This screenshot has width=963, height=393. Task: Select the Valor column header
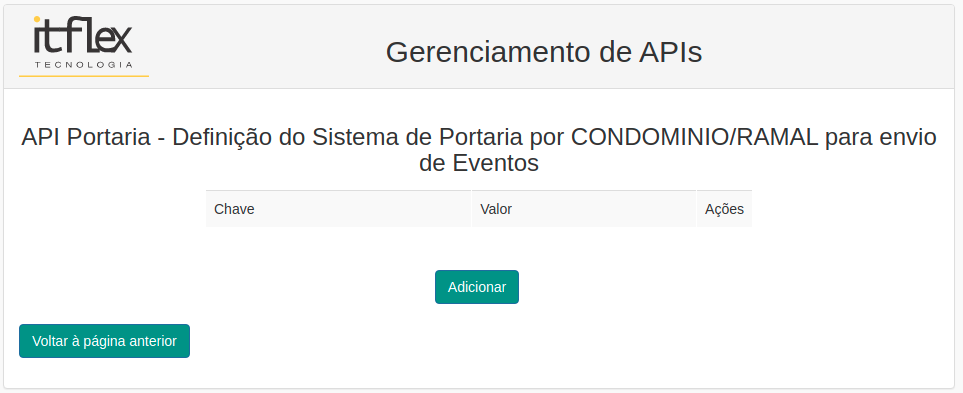click(x=583, y=209)
